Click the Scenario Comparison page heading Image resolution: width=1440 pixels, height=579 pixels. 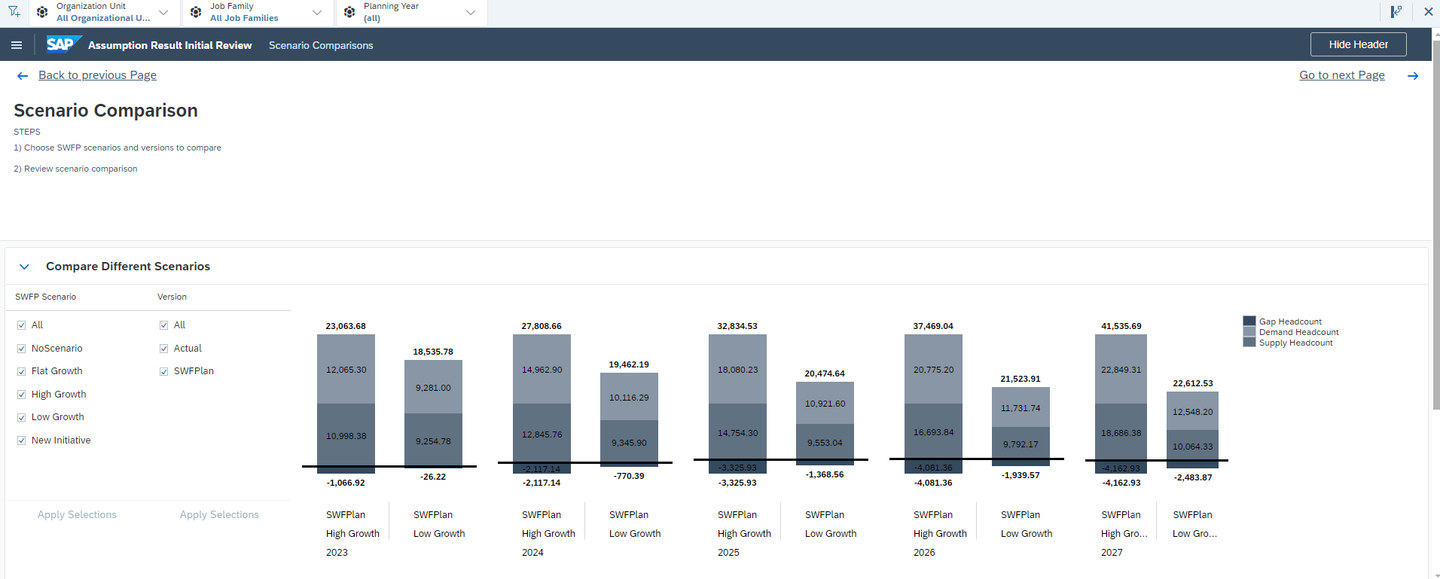coord(106,111)
